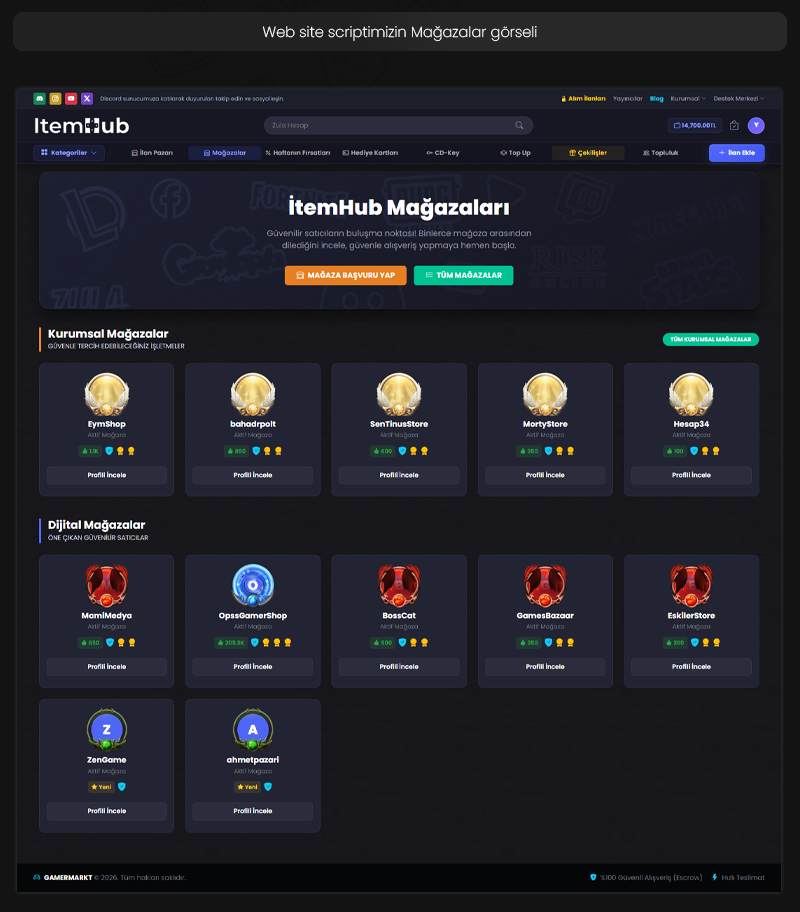Click OpssGamerShop blue badge avatar

click(x=253, y=586)
